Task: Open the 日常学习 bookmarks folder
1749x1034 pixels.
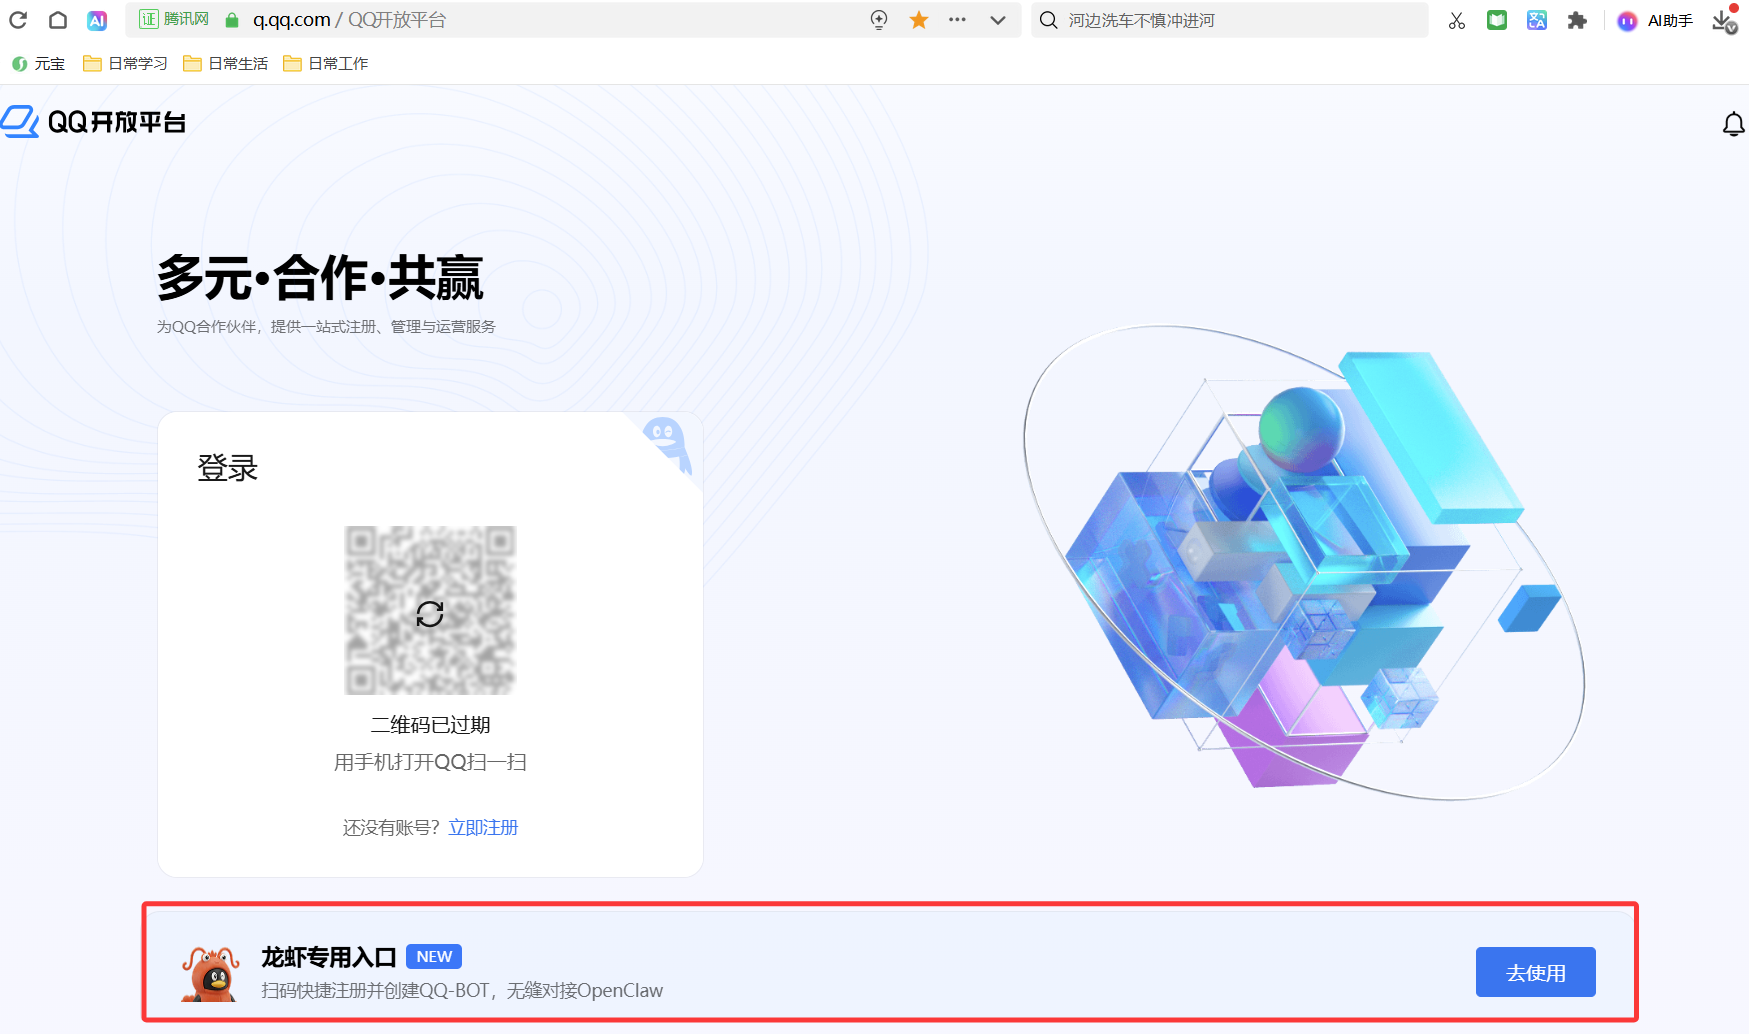Action: coord(123,63)
